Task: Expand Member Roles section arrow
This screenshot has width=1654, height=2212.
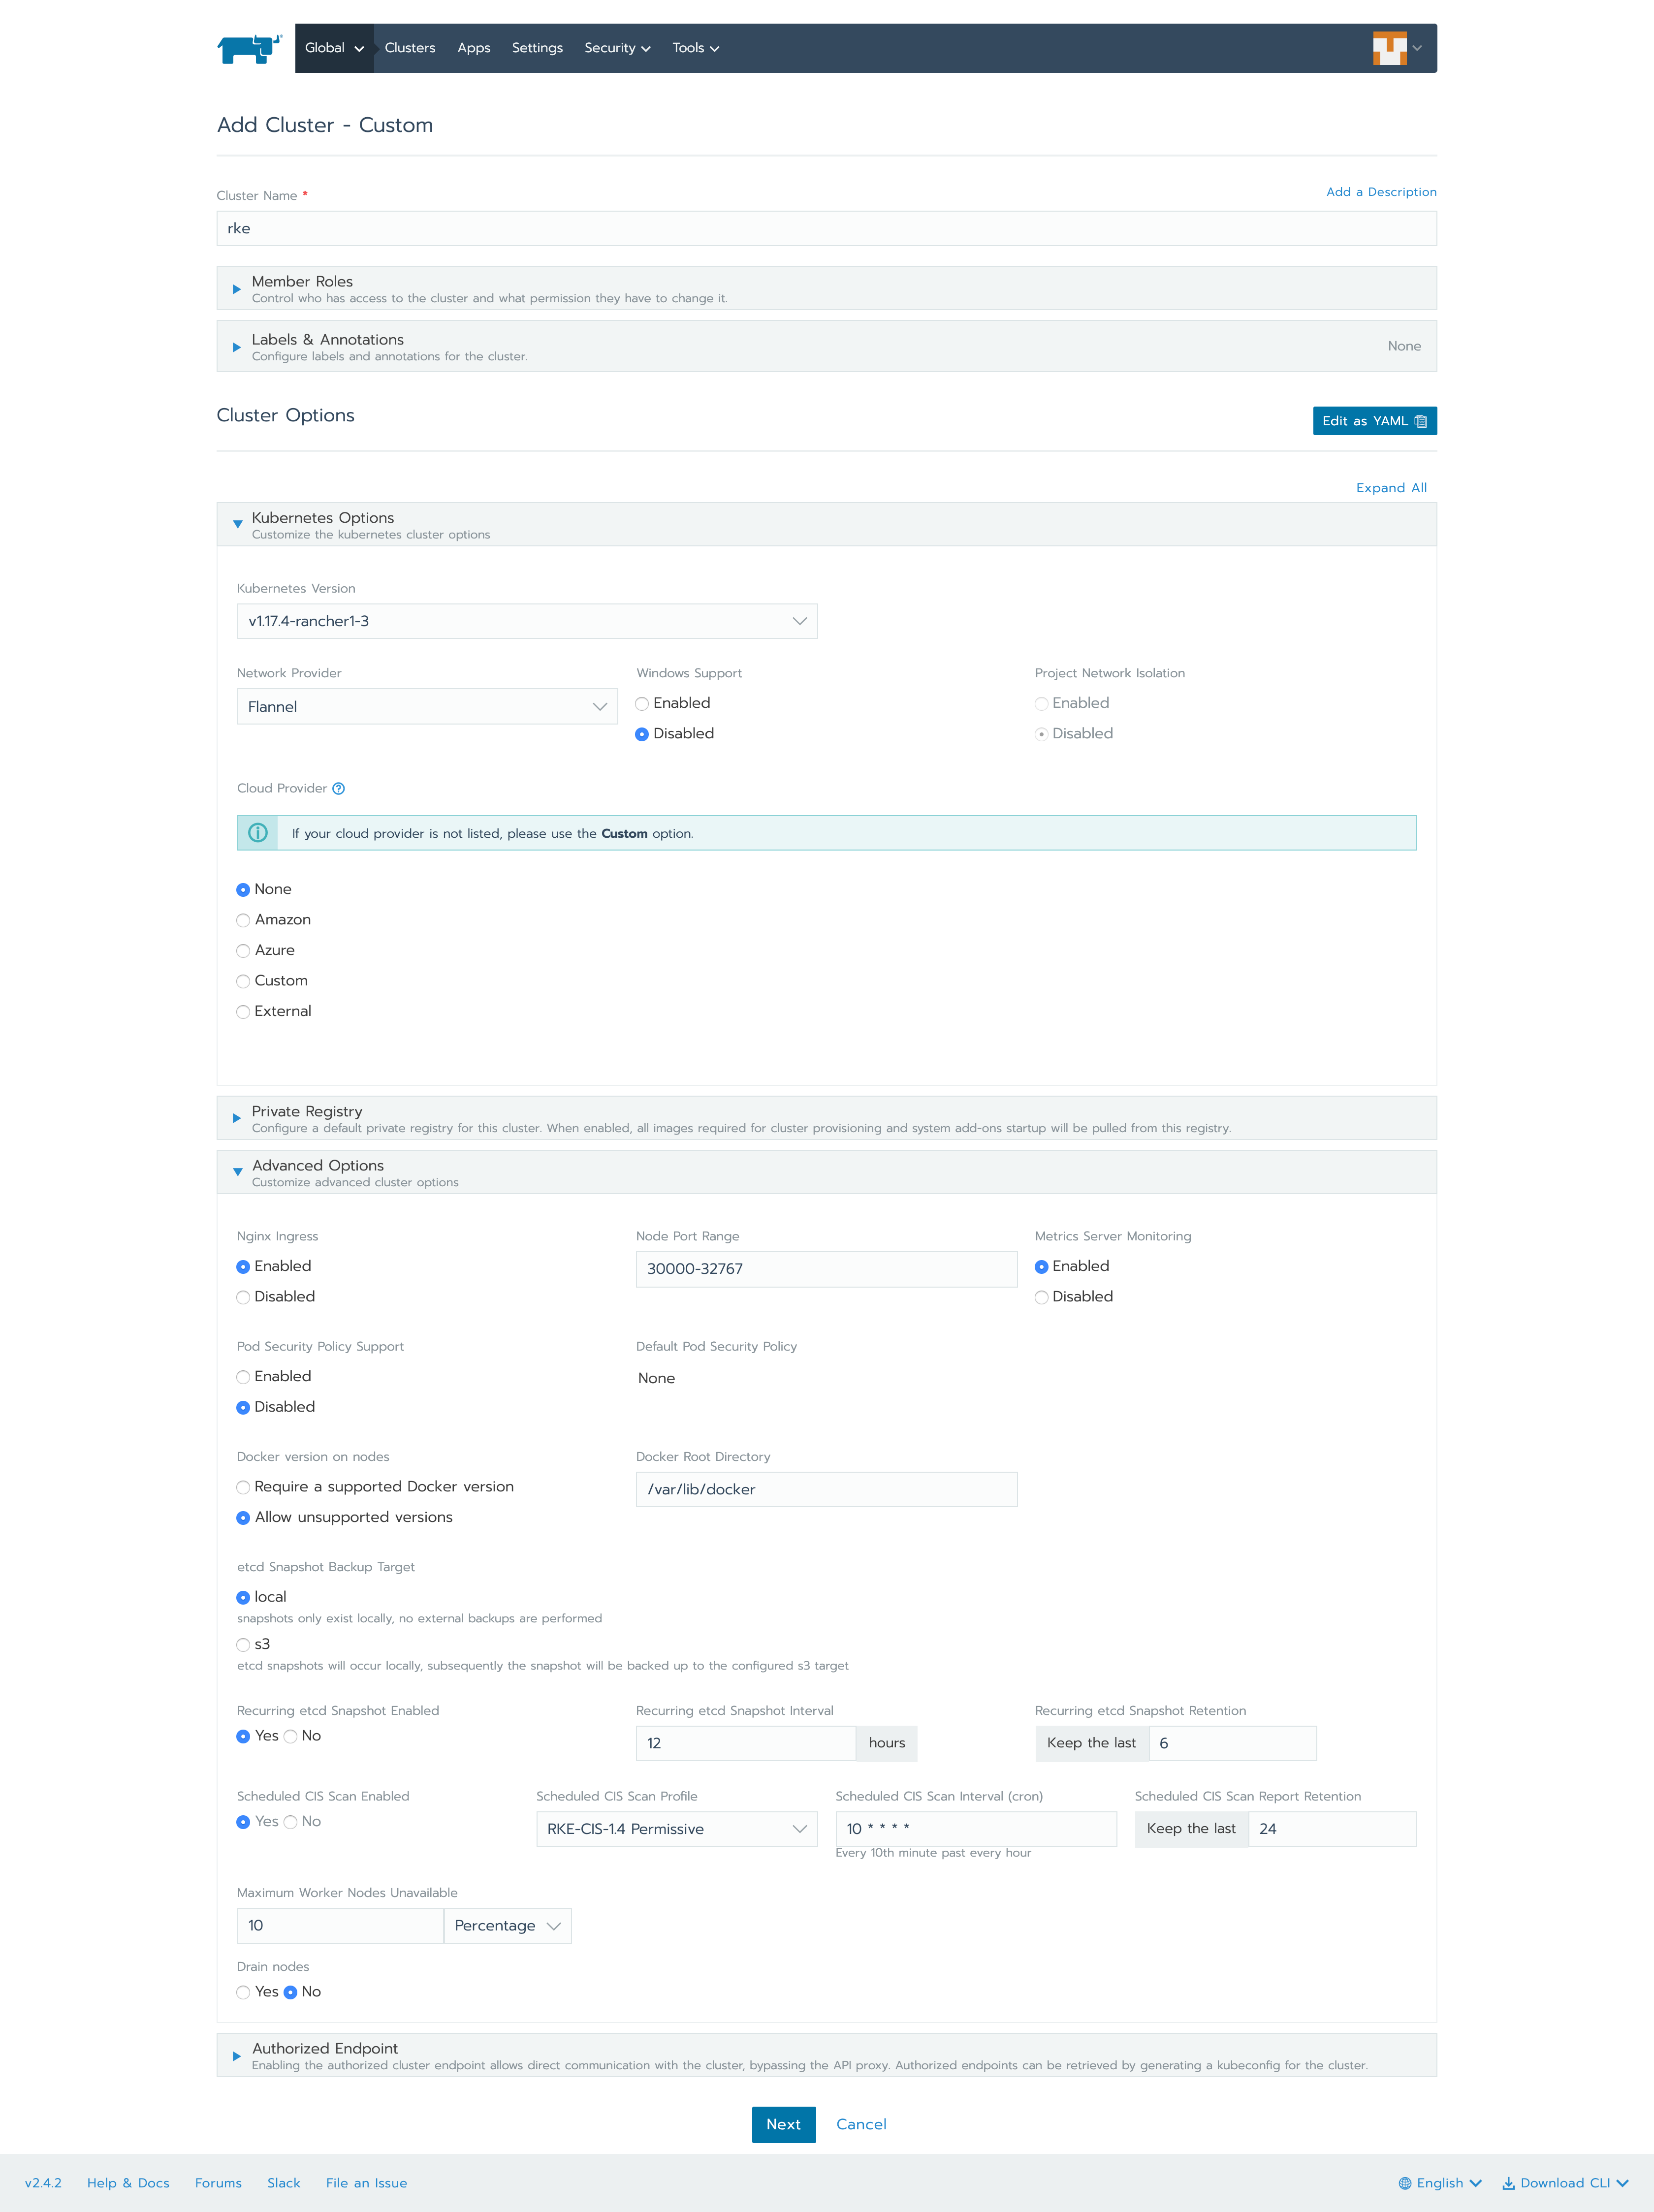Action: tap(237, 289)
